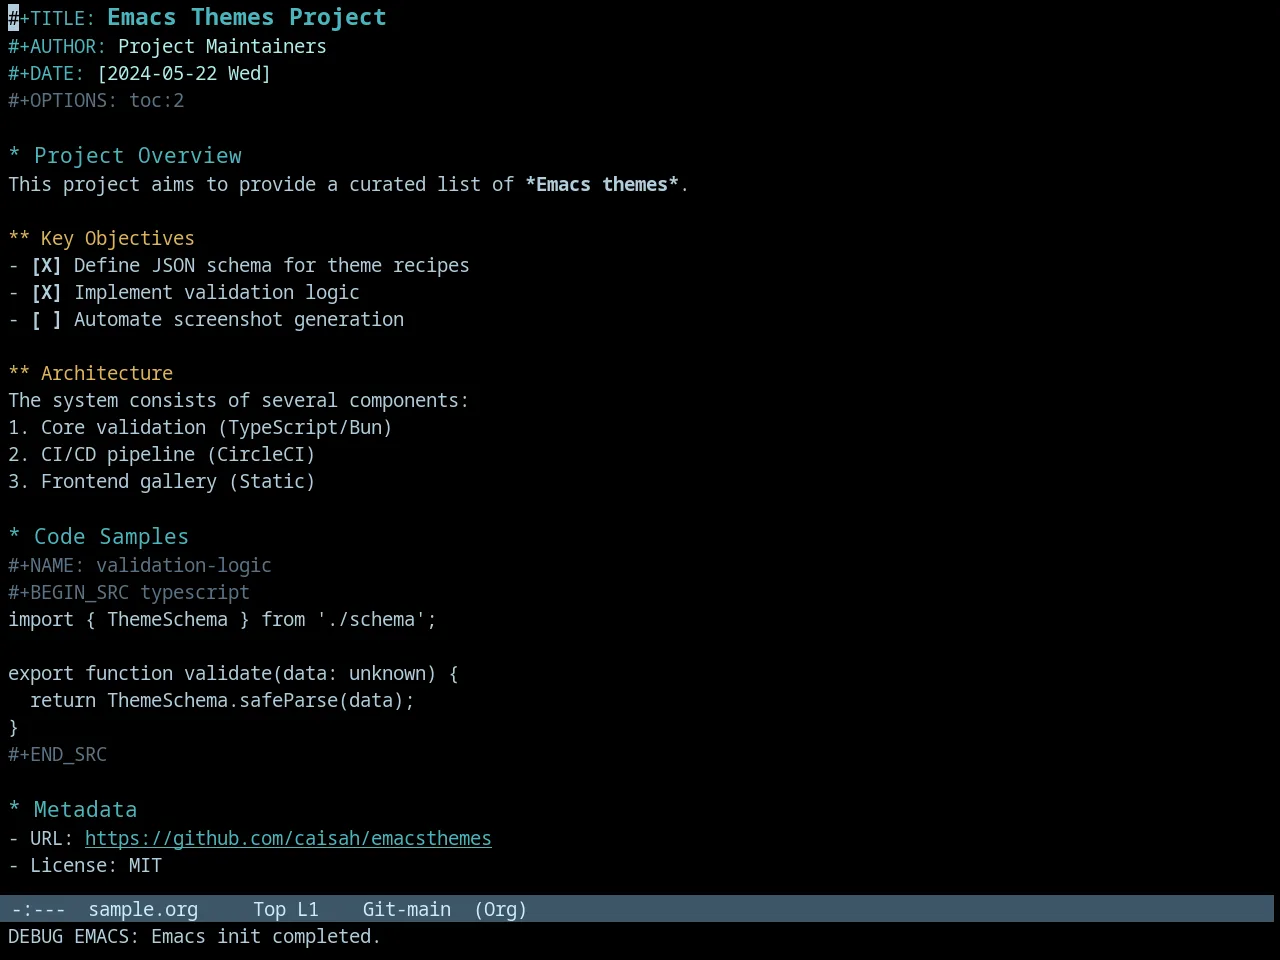Toggle the 'Implement validation logic' checkbox
The height and width of the screenshot is (960, 1280).
pyautogui.click(x=46, y=293)
